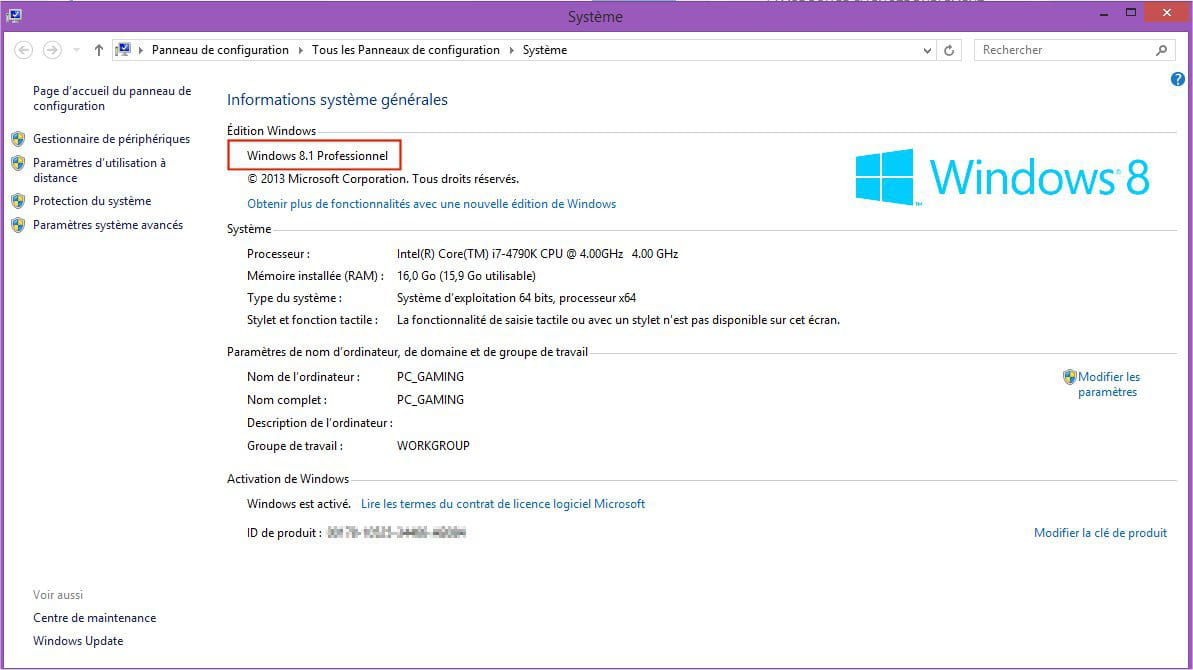Click the computer icon in the address bar
The height and width of the screenshot is (670, 1193).
[x=122, y=50]
